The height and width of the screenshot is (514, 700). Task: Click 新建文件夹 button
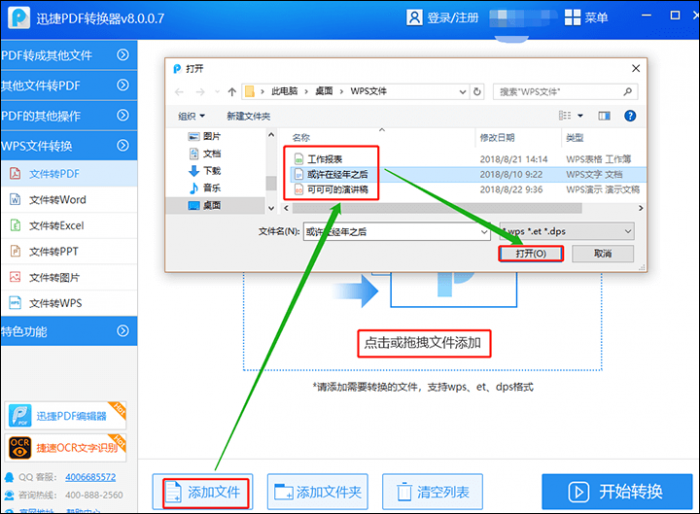pyautogui.click(x=248, y=116)
